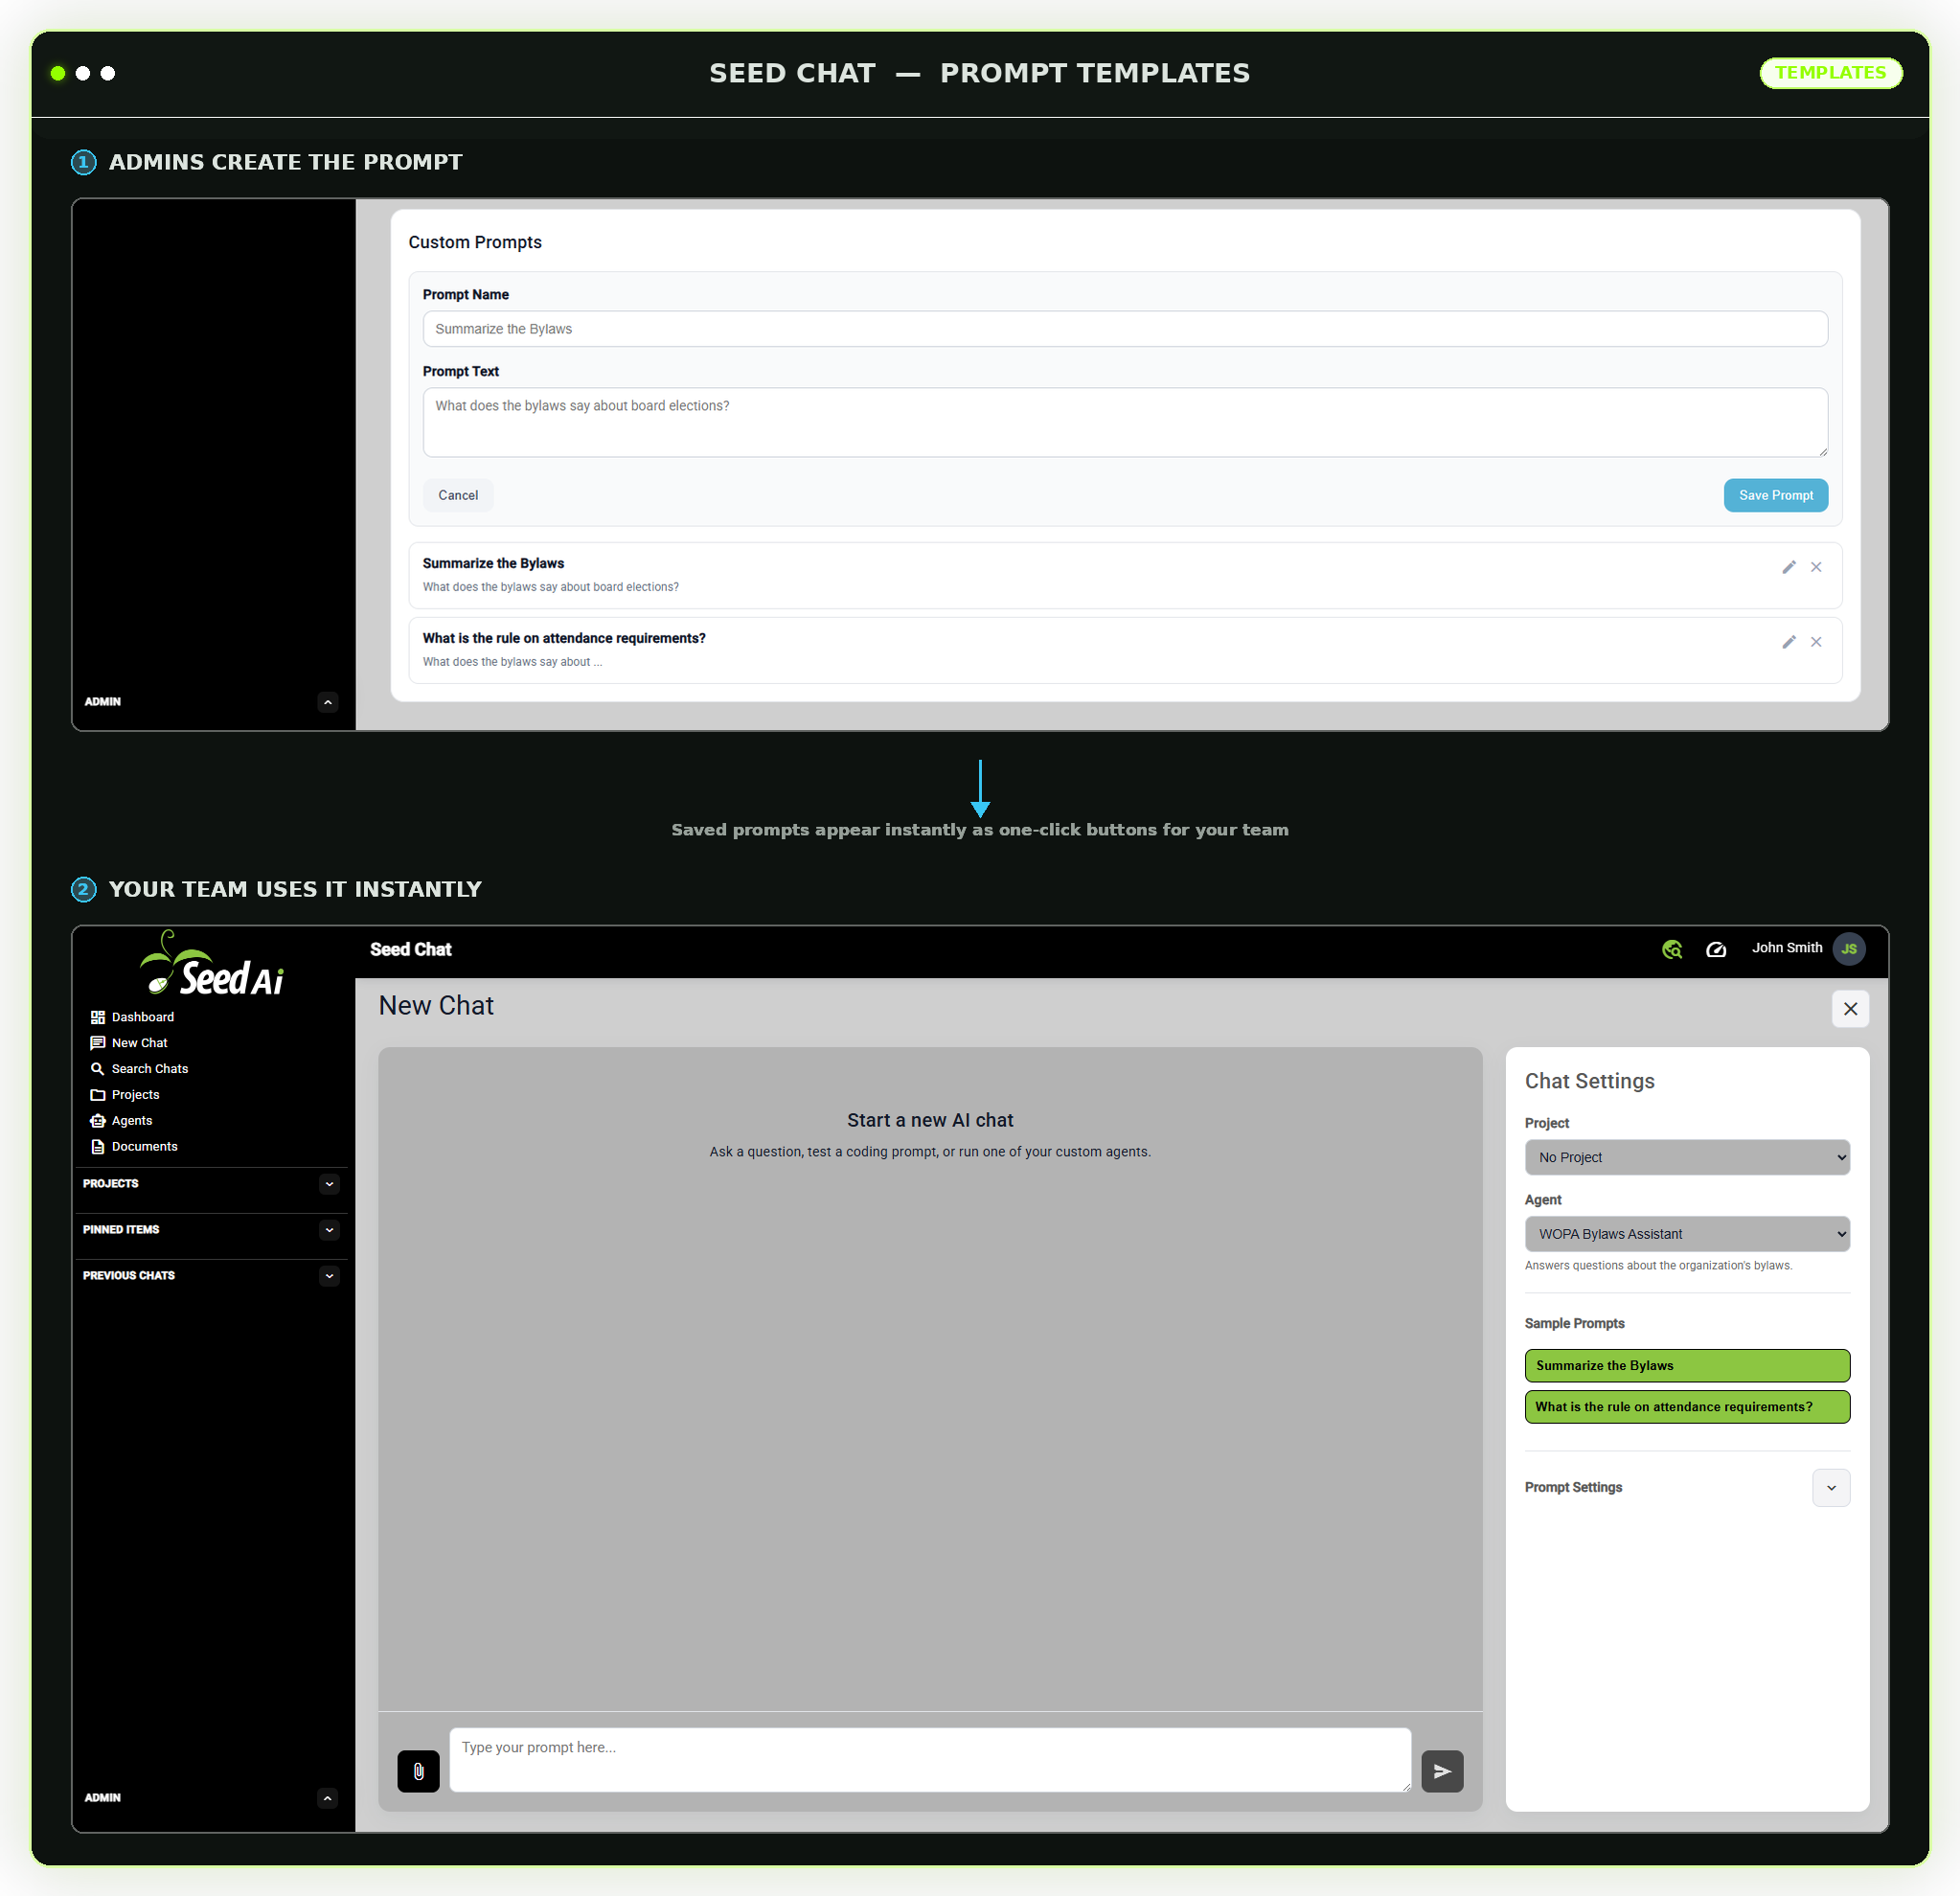This screenshot has width=1960, height=1896.
Task: Click the Custom Prompts heading
Action: (475, 242)
